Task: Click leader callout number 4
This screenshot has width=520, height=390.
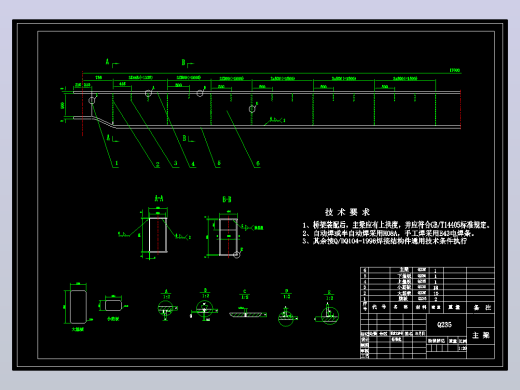Action: [193, 164]
